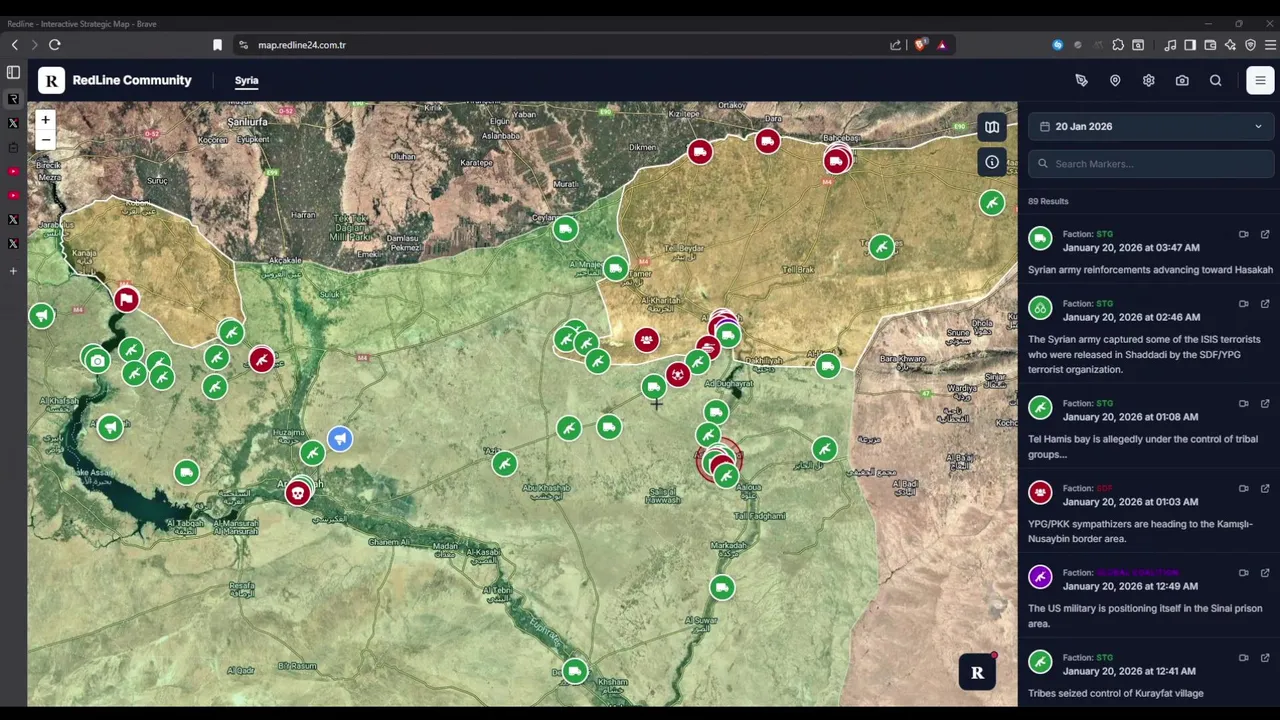
Task: Select 'The Syrian army captured some' entry
Action: (1144, 354)
